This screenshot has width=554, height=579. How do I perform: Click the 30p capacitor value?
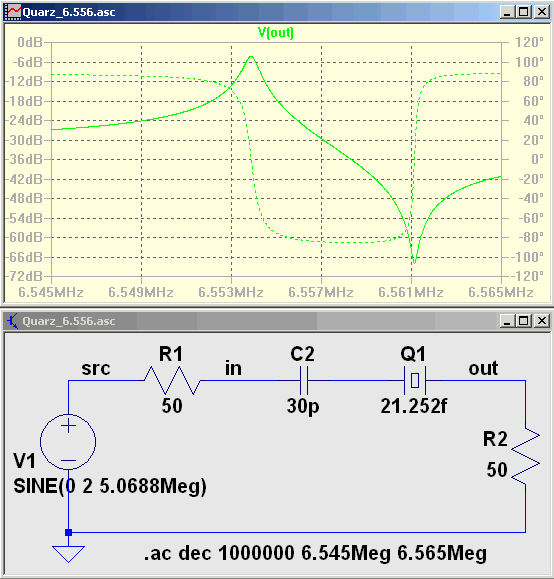pyautogui.click(x=303, y=406)
